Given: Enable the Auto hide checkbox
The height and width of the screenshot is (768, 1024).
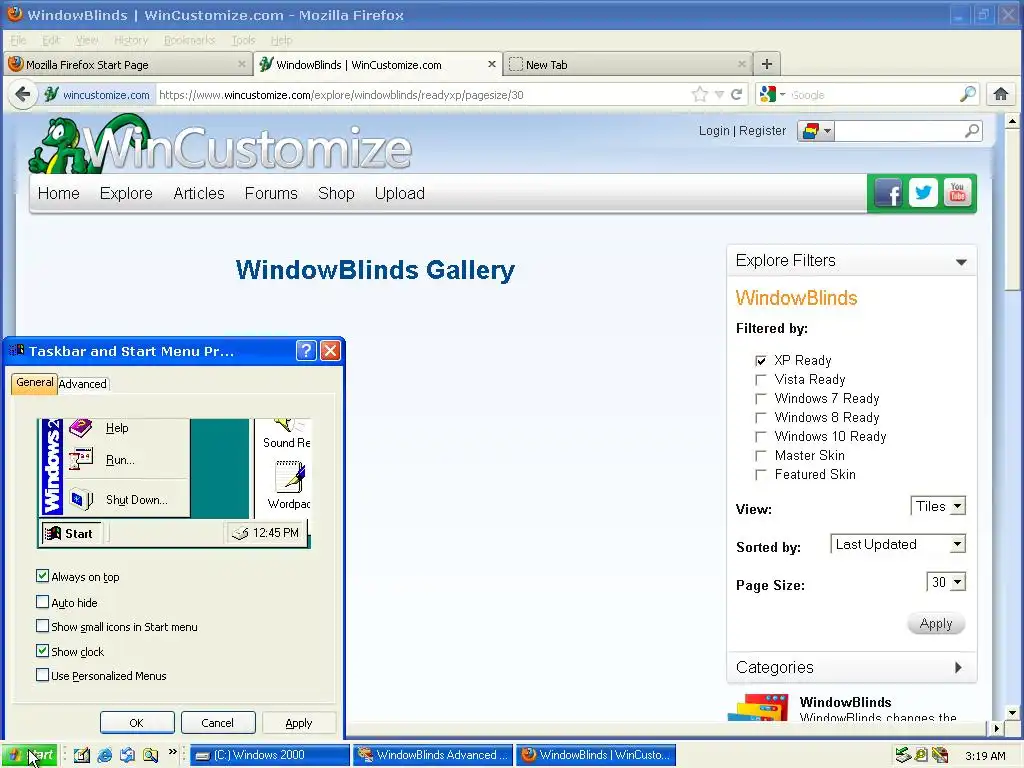Looking at the screenshot, I should 42,601.
